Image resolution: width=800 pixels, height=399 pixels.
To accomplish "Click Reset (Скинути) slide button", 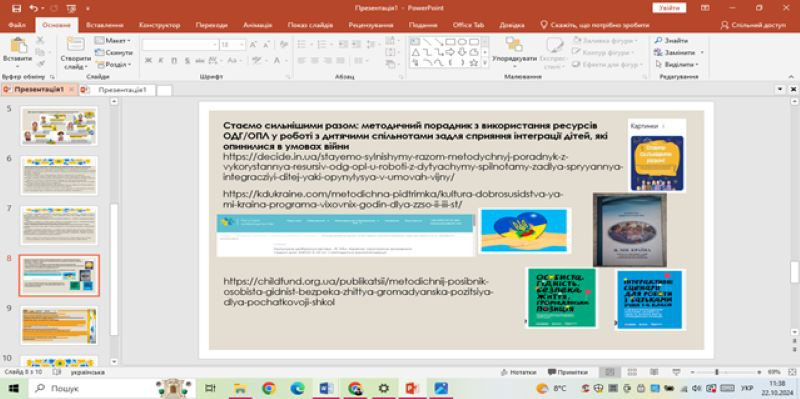I will pos(113,53).
